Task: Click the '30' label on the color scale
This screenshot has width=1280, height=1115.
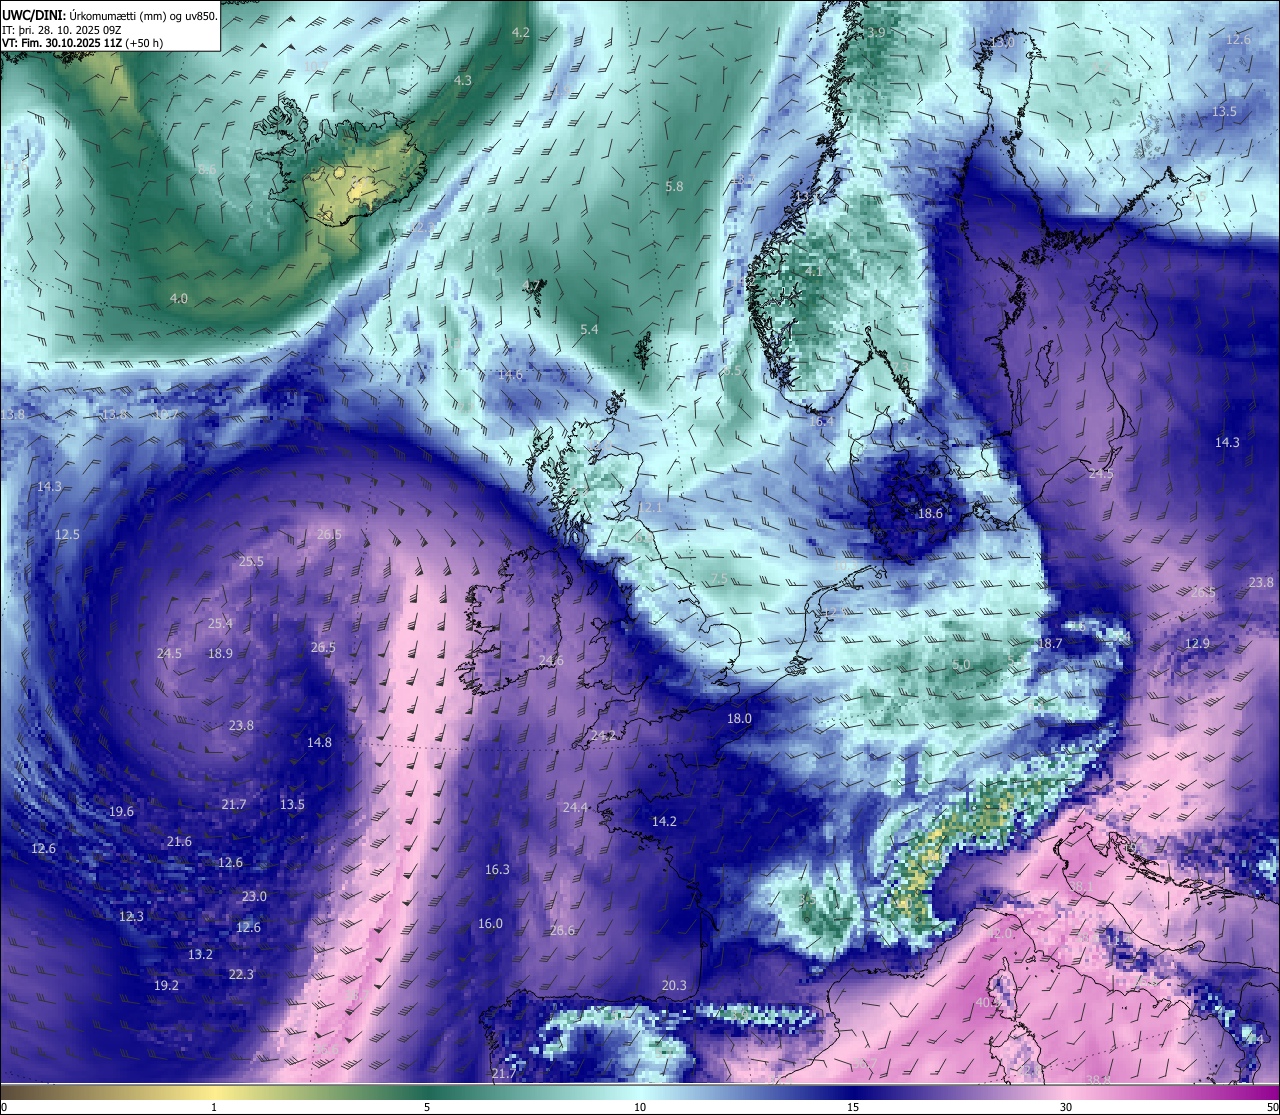Action: [x=1066, y=1107]
